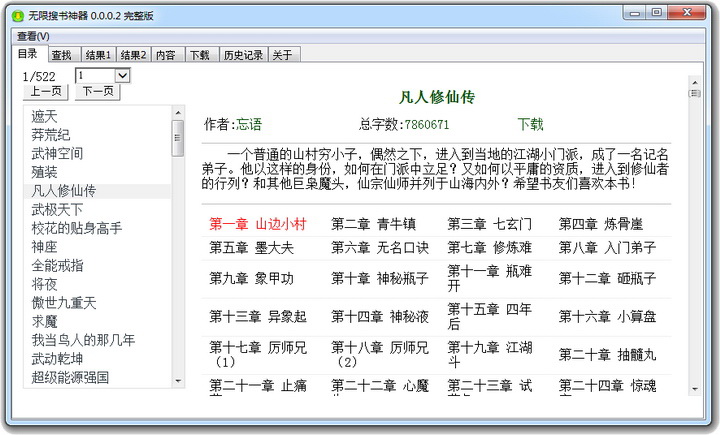Viewport: 720px width, 435px height.
Task: Open chapter 第十九章 江湖斗
Action: point(489,355)
